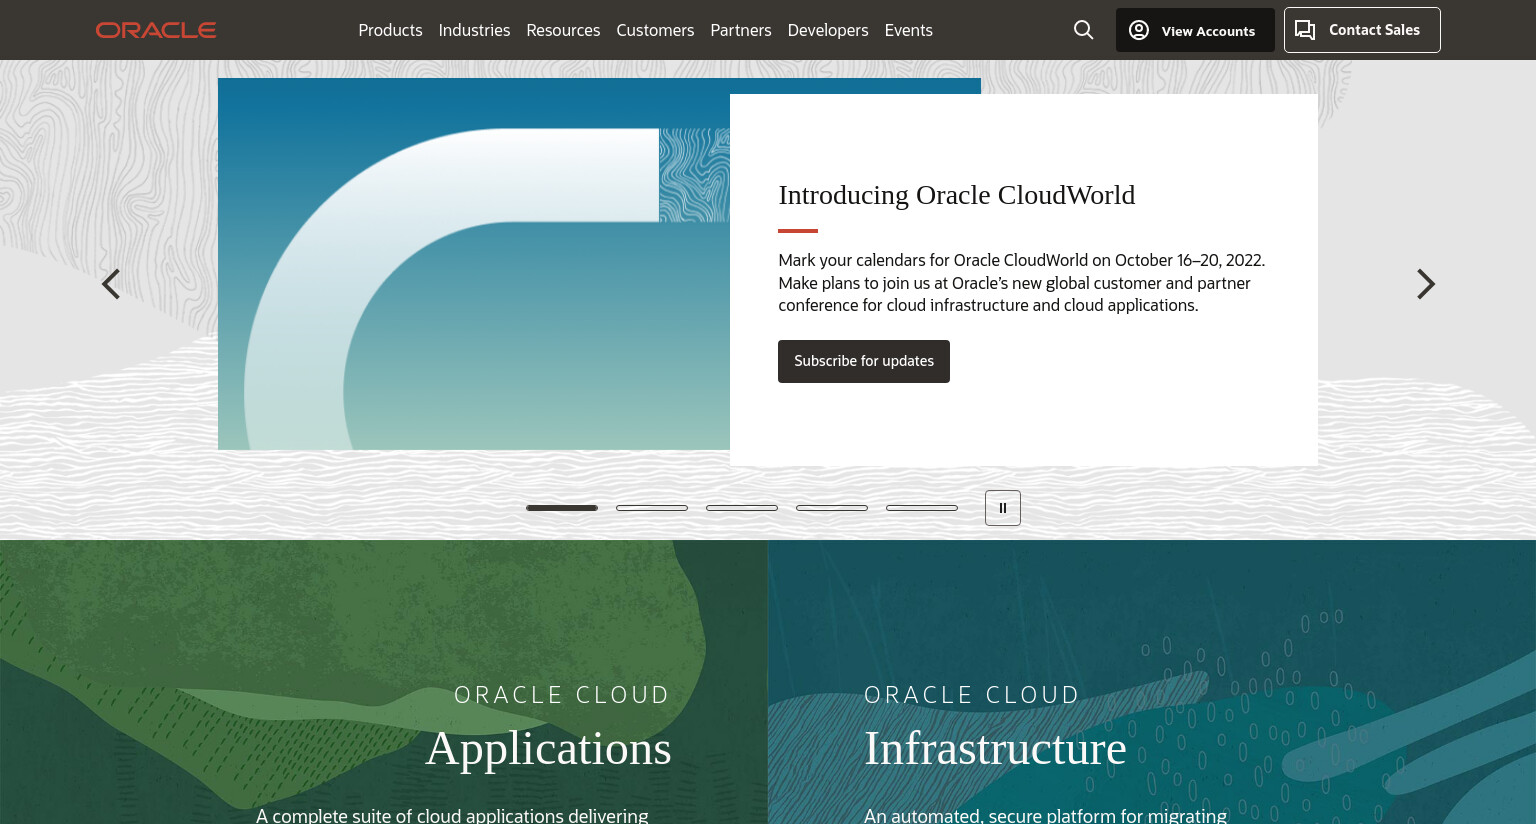Open the Resources menu
The image size is (1536, 824).
pyautogui.click(x=563, y=30)
